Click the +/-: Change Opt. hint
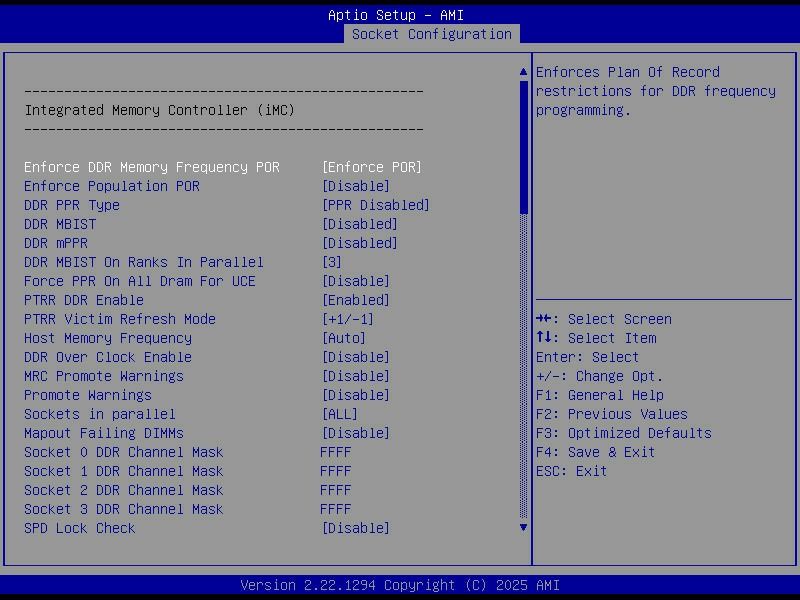 pyautogui.click(x=599, y=376)
